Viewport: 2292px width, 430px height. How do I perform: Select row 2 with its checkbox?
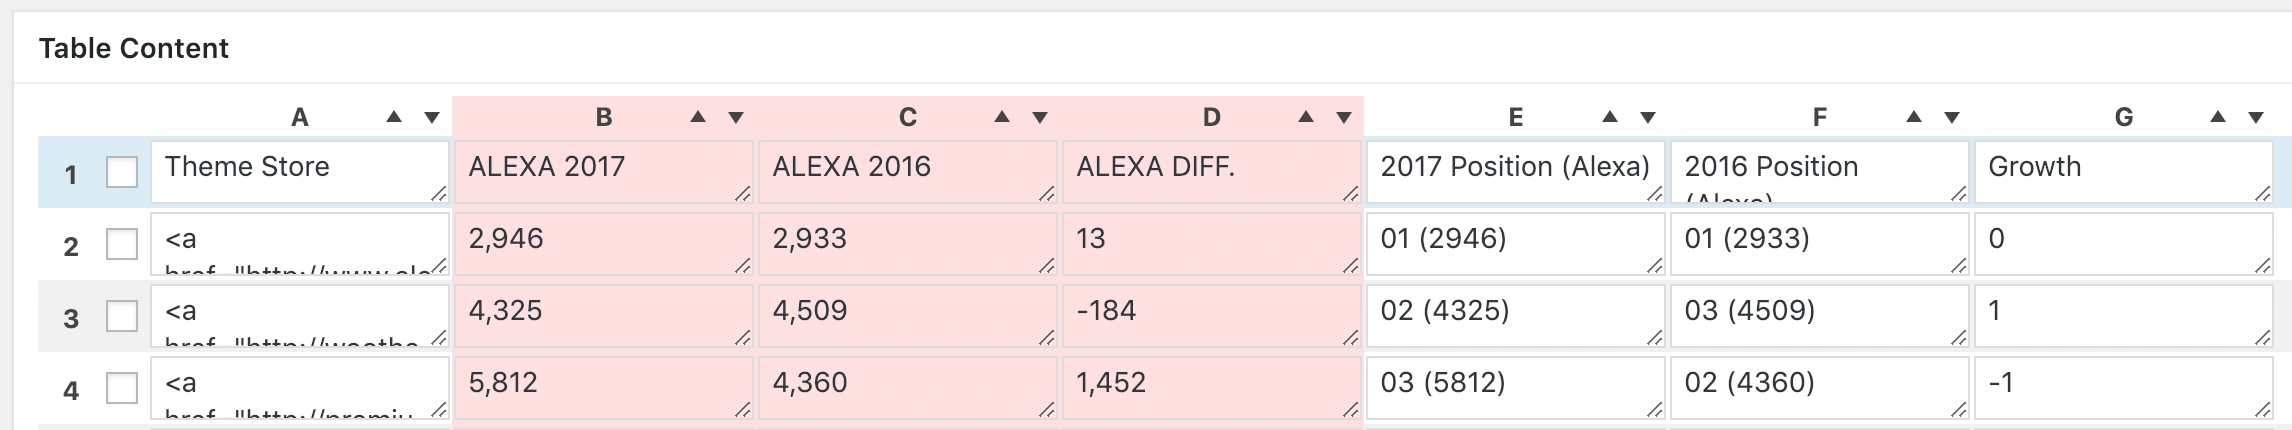click(122, 244)
